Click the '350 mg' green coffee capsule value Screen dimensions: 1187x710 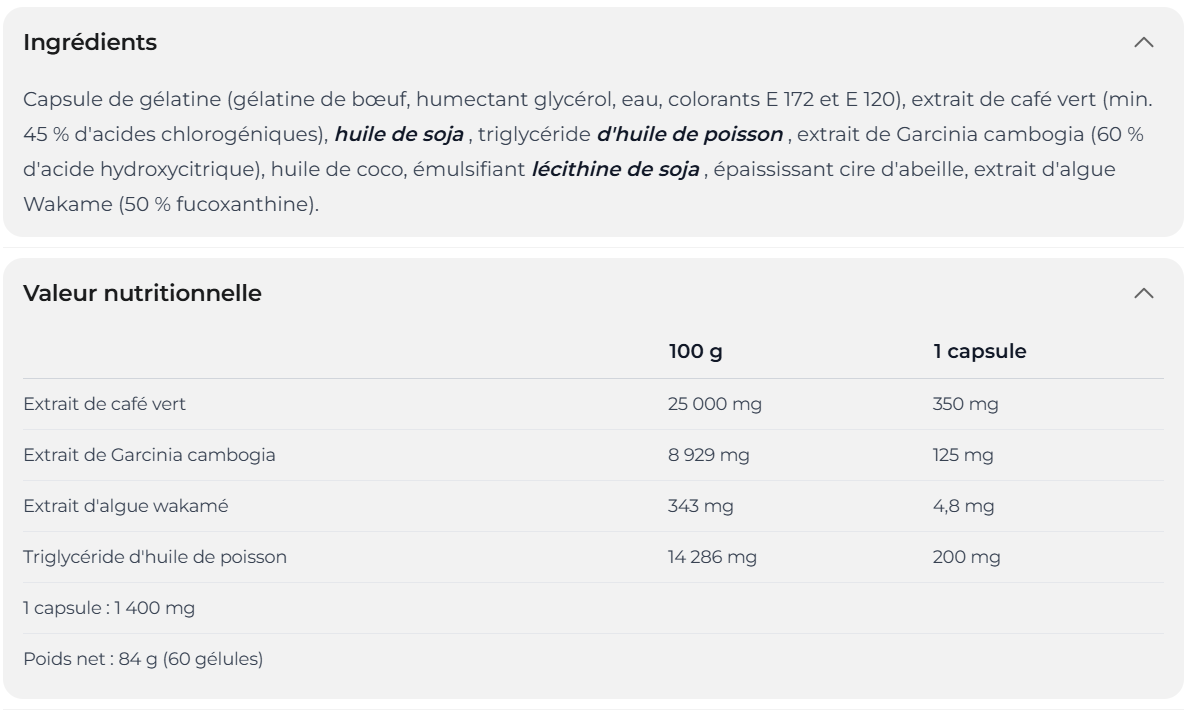tap(965, 404)
